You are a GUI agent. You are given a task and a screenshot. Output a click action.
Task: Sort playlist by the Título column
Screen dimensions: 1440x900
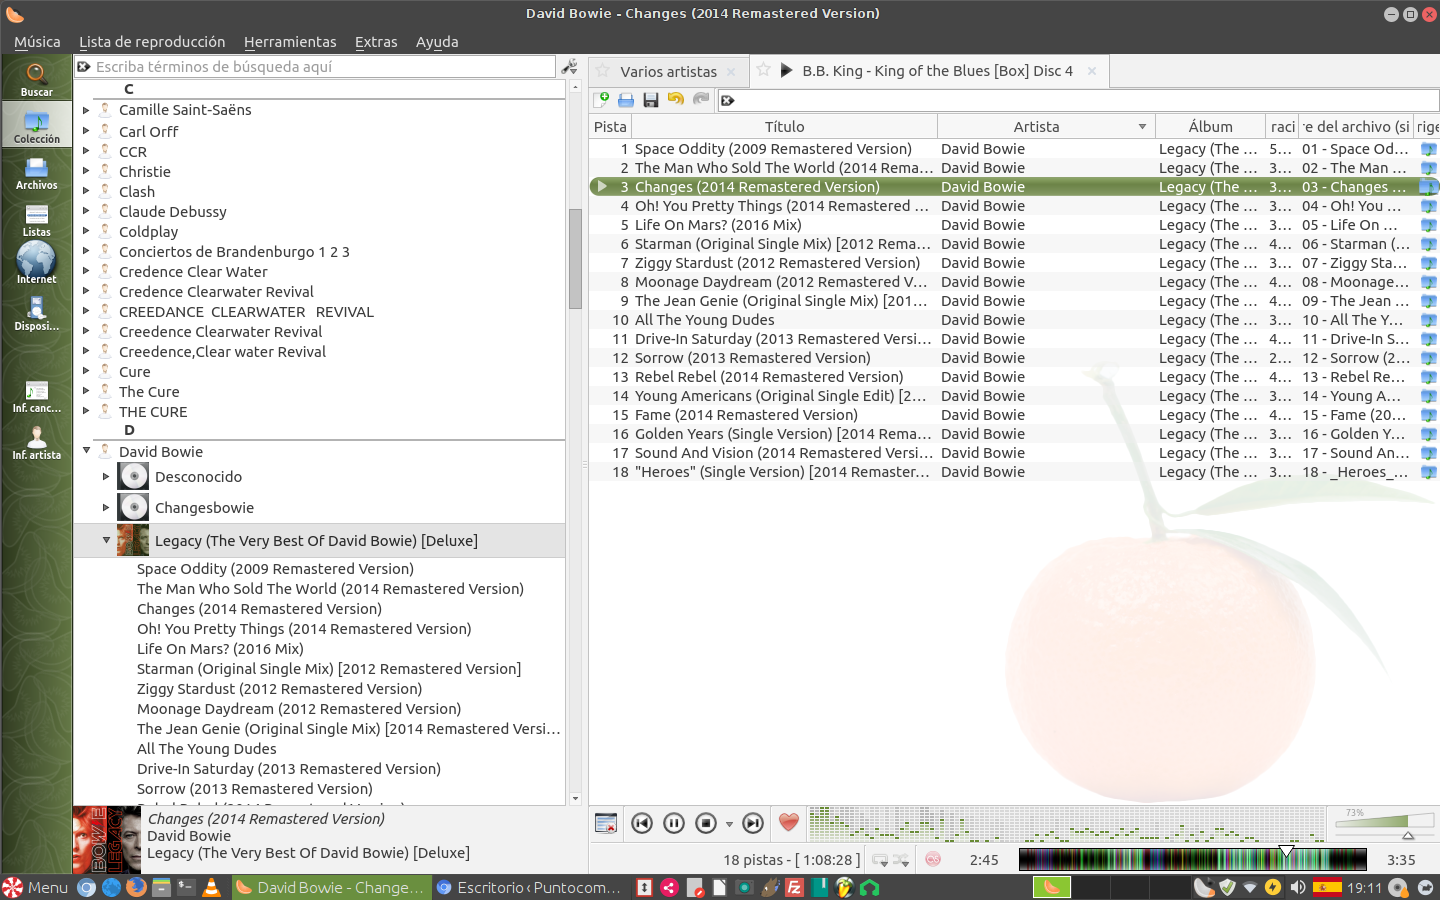[x=784, y=127]
